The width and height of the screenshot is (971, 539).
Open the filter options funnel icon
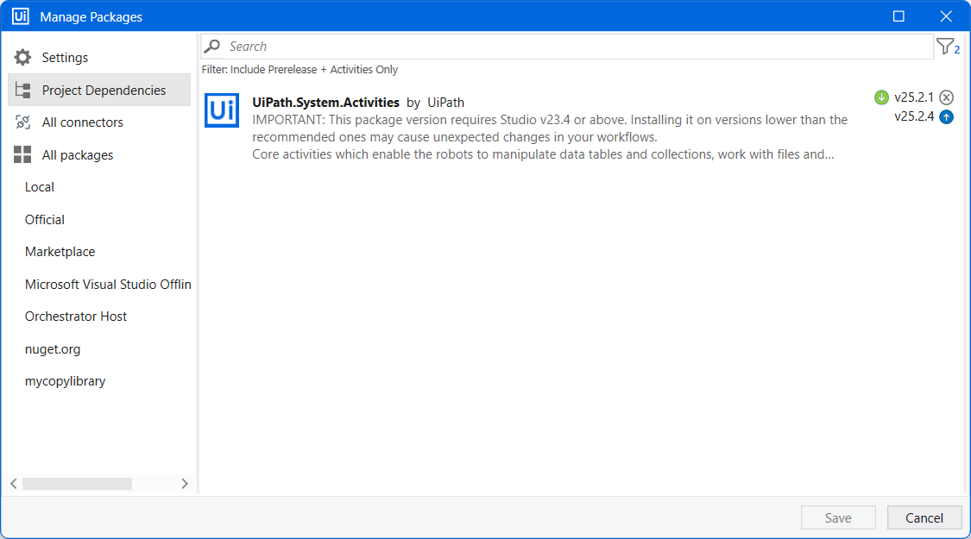947,46
